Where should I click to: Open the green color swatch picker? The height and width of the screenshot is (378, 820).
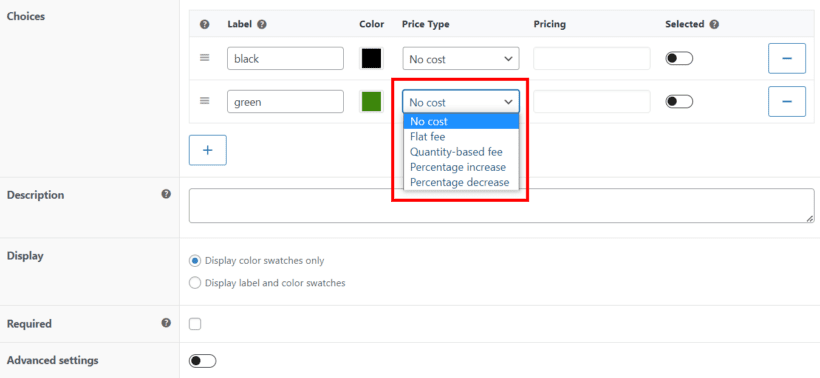coord(371,101)
